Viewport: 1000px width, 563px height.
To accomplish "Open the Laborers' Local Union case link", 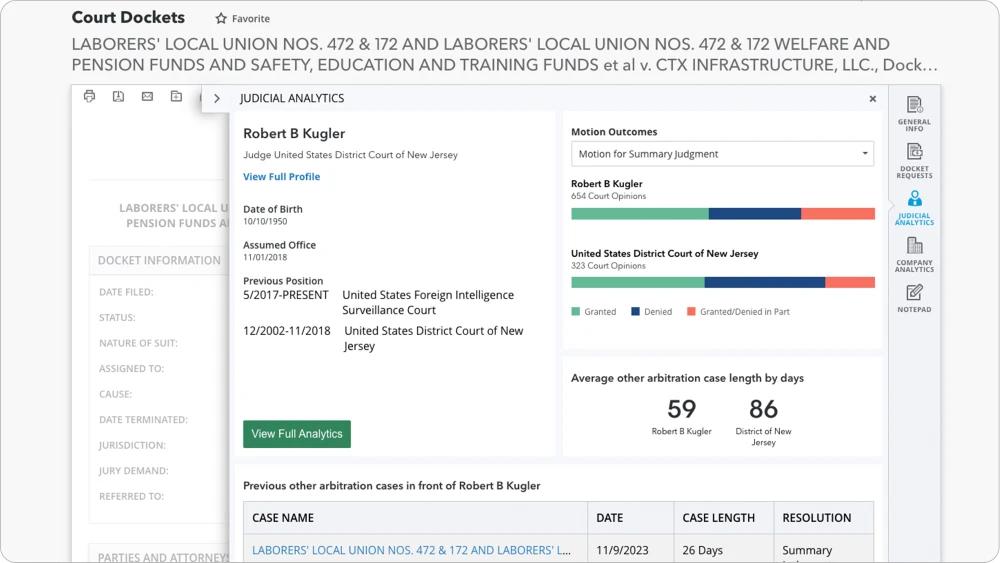I will point(411,550).
